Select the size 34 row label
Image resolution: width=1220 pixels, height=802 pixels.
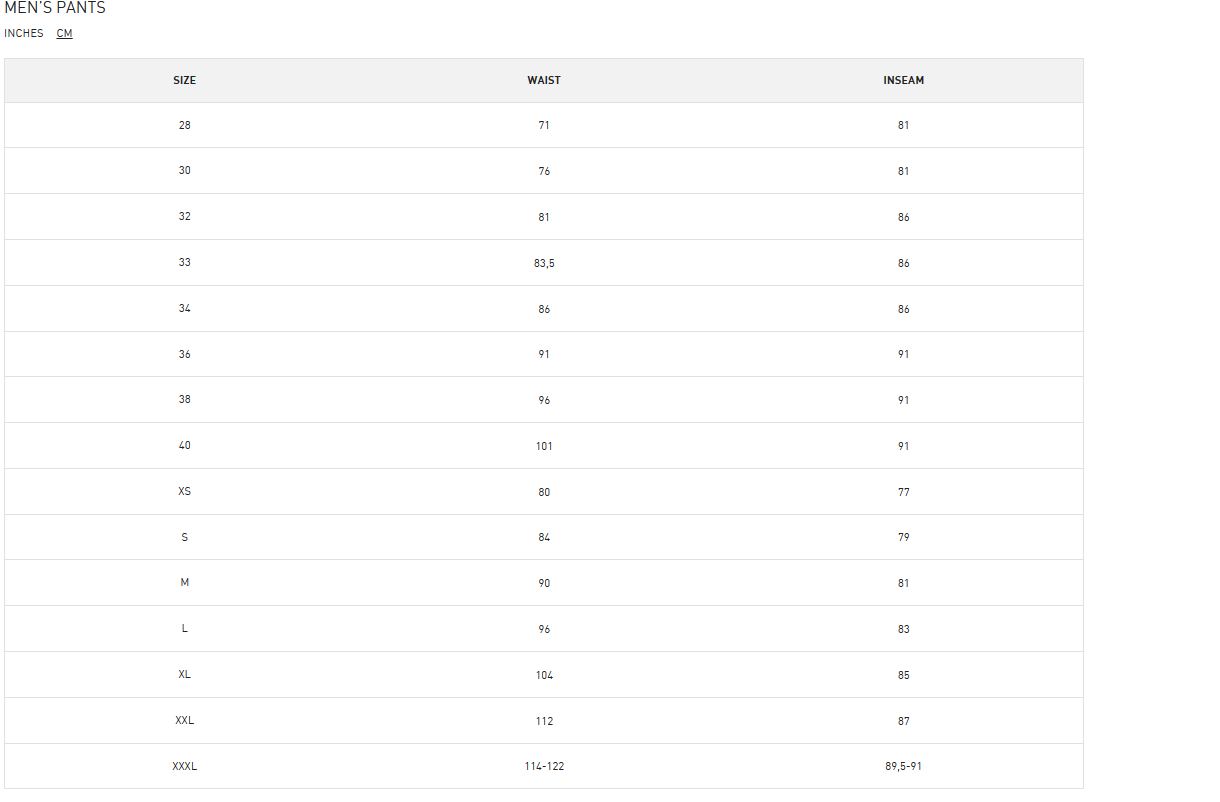[x=185, y=309]
